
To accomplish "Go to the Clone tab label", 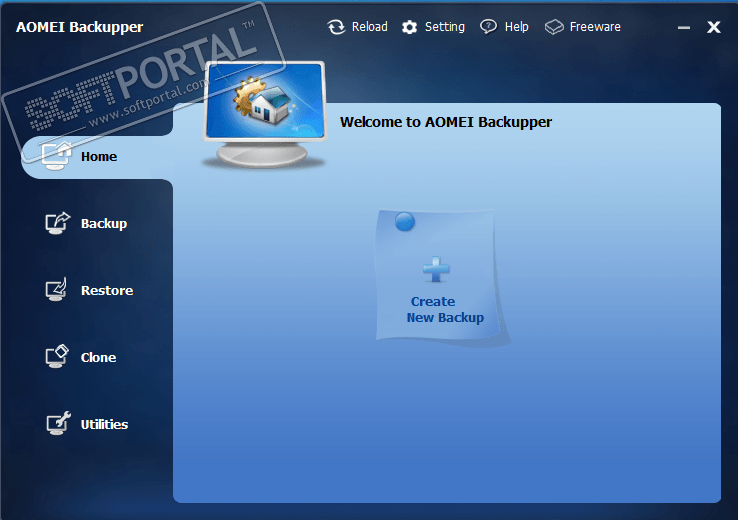I will click(x=98, y=357).
